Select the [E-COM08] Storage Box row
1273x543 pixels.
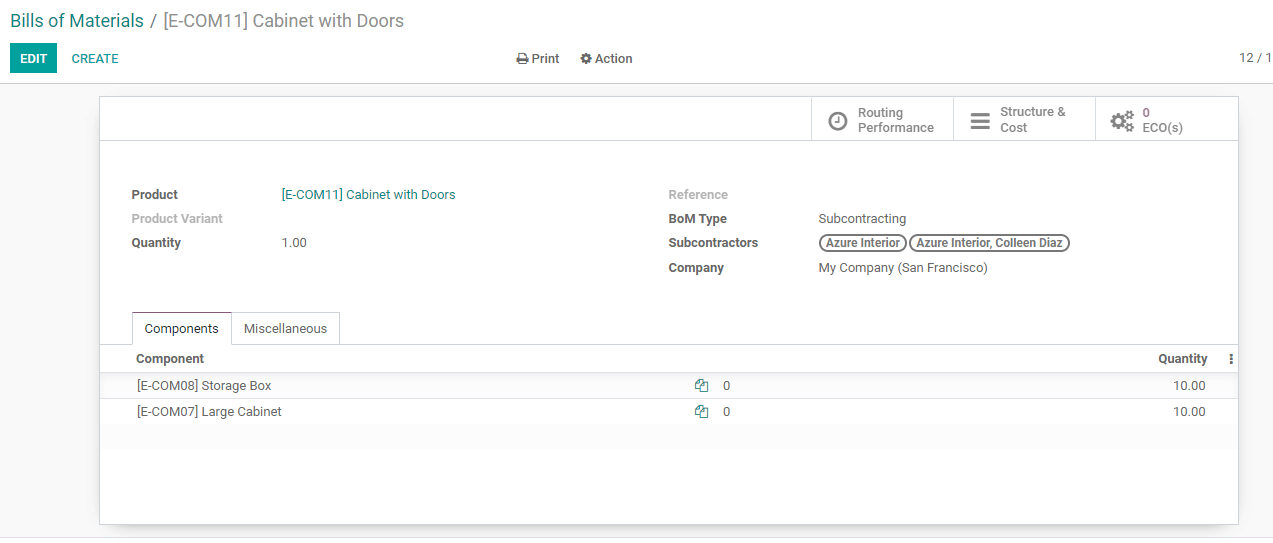668,386
